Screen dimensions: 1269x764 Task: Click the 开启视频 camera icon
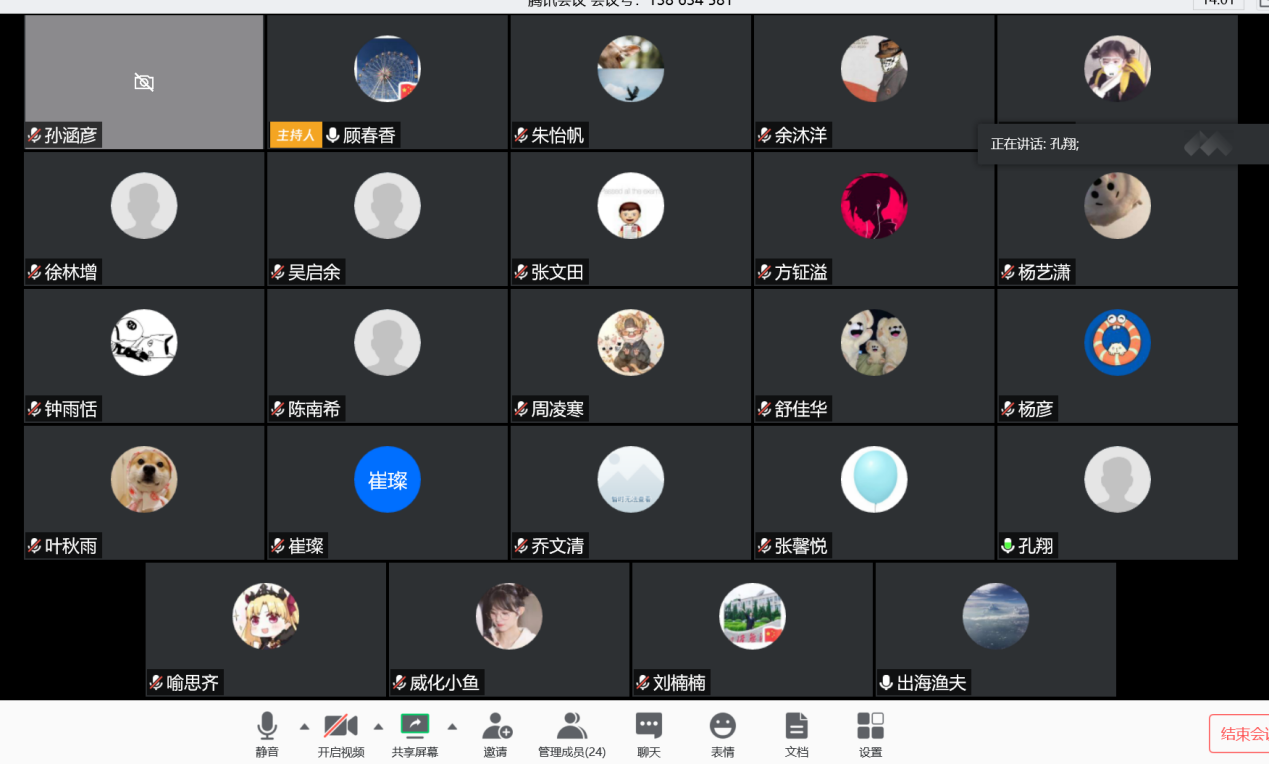point(340,727)
